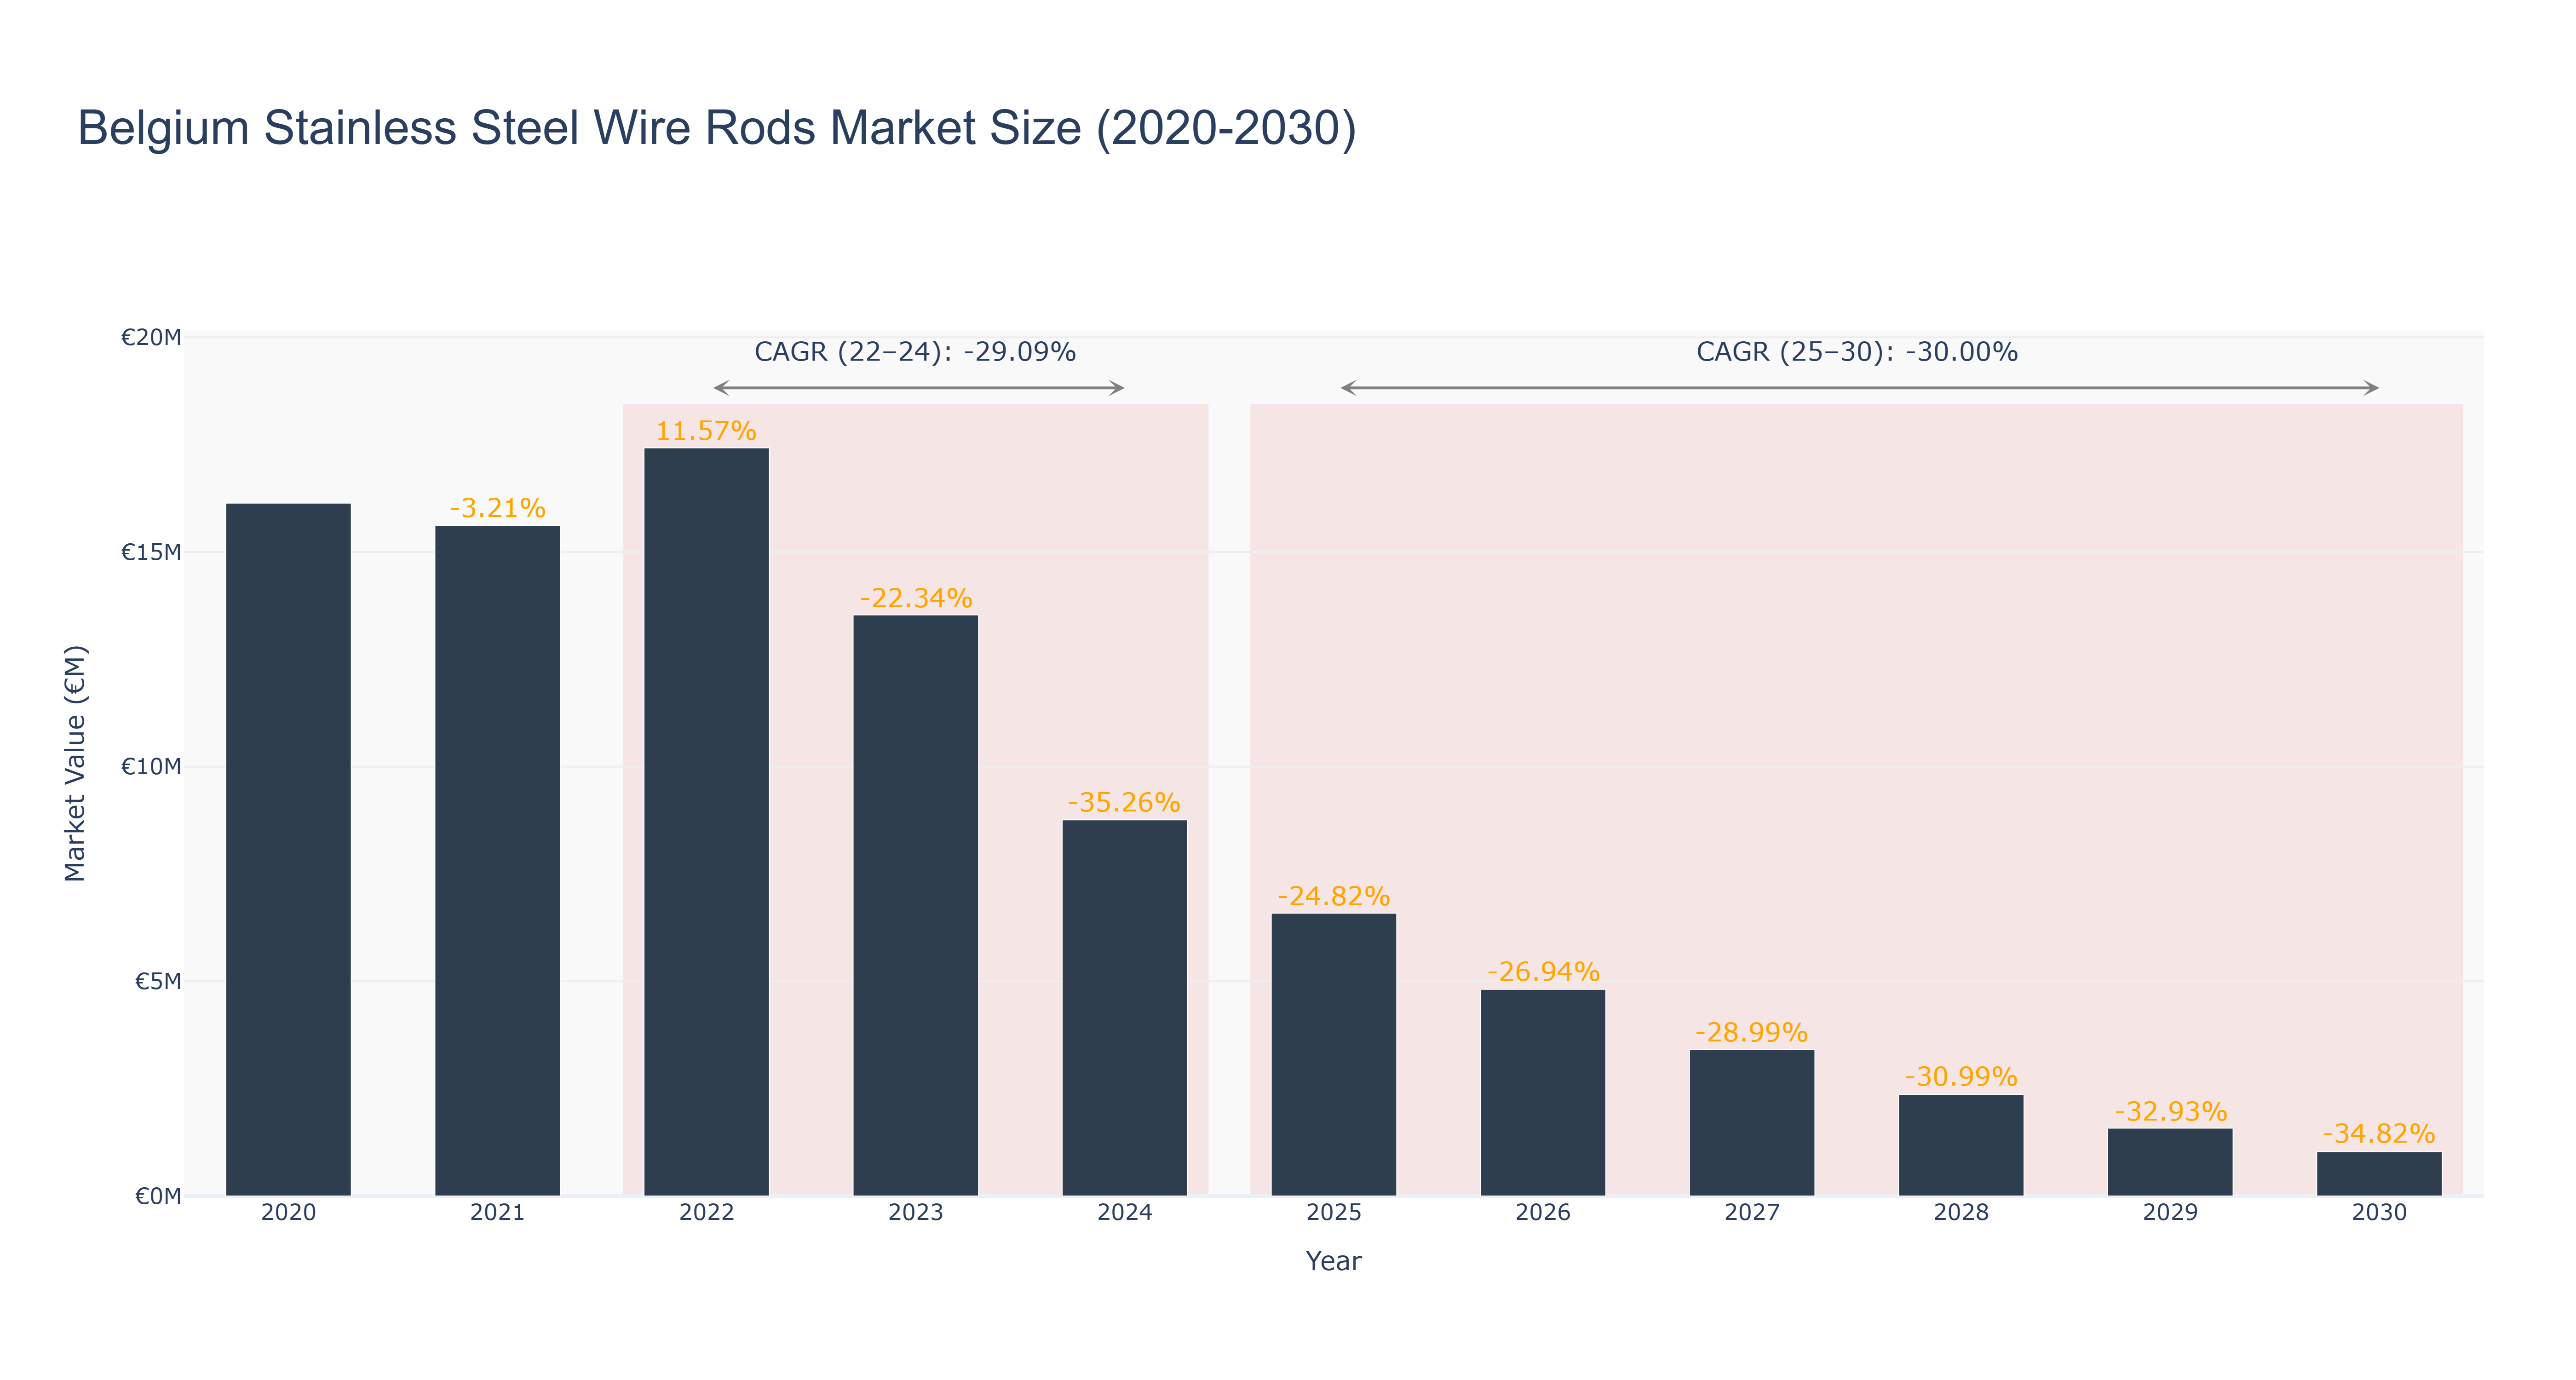
Task: Click the '€5M' y-axis tick label
Action: pos(158,981)
